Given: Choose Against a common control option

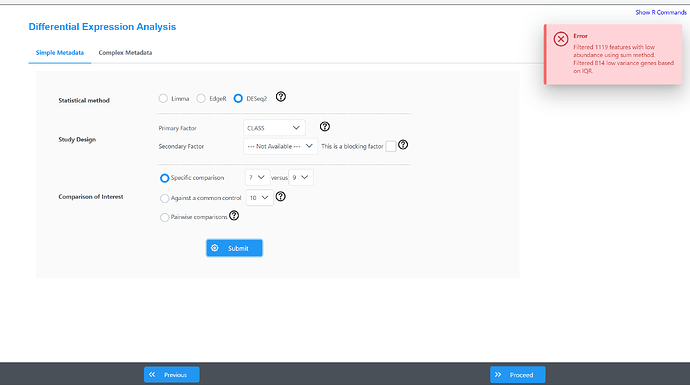Looking at the screenshot, I should coord(165,198).
